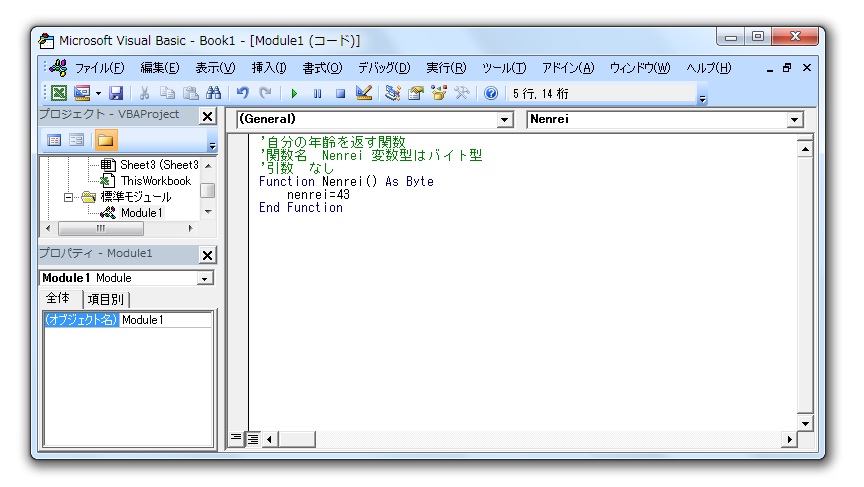
Task: Save Book1 with the floppy disk icon
Action: pyautogui.click(x=116, y=93)
